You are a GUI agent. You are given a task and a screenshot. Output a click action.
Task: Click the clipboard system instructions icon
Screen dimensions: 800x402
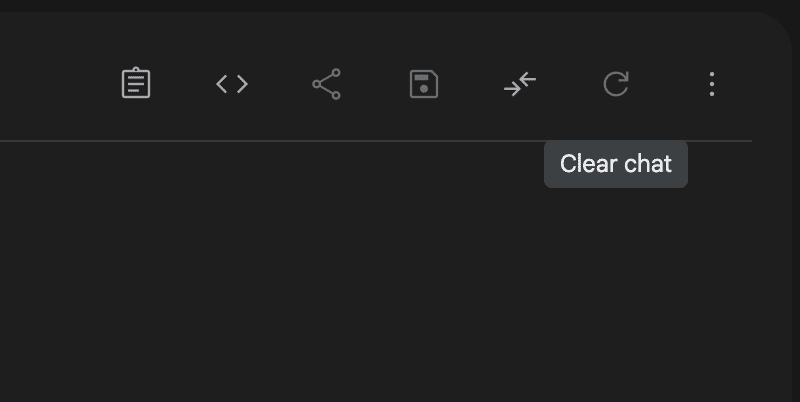tap(136, 84)
